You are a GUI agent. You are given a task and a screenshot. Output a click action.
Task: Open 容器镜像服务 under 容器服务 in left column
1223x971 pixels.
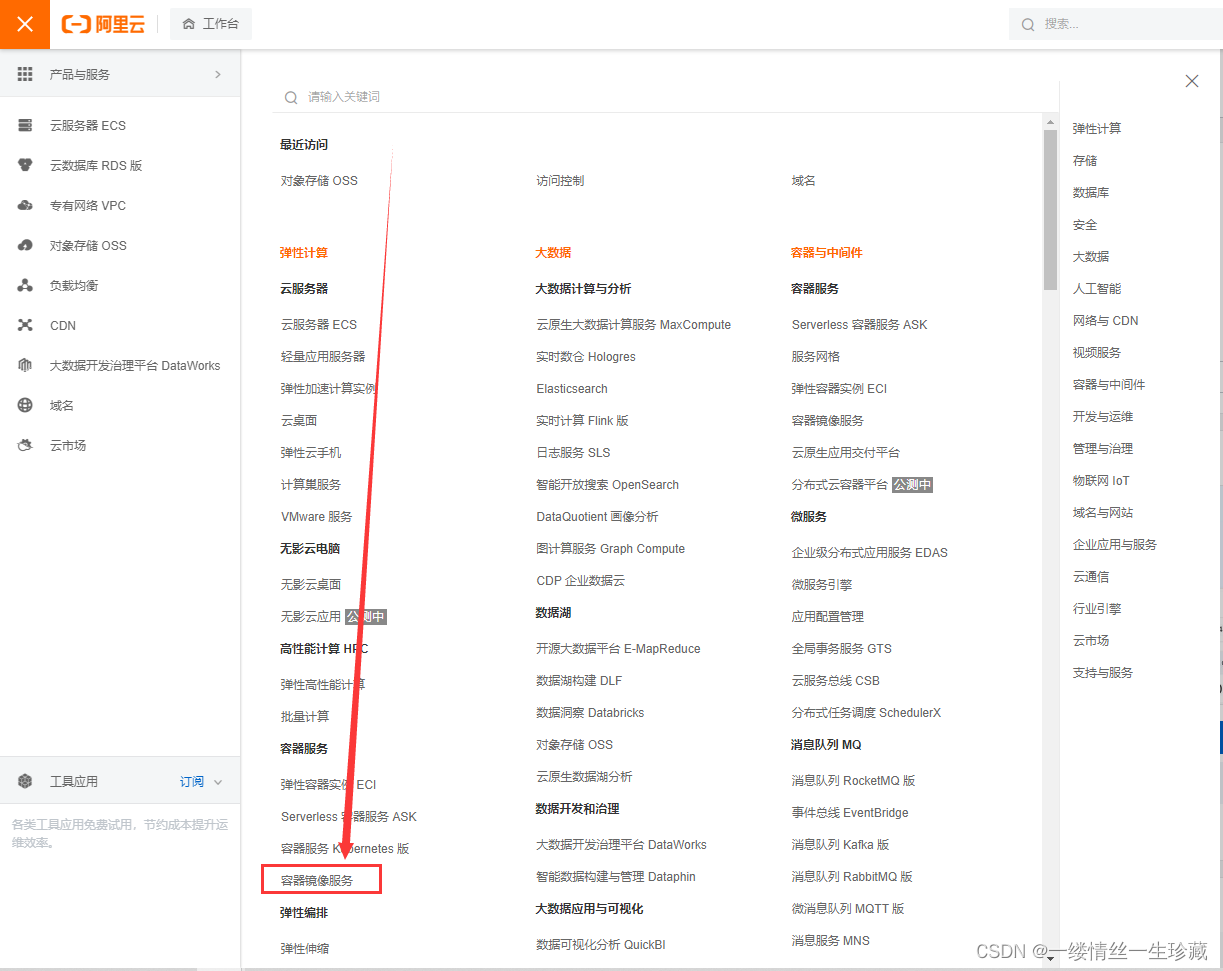coord(317,880)
